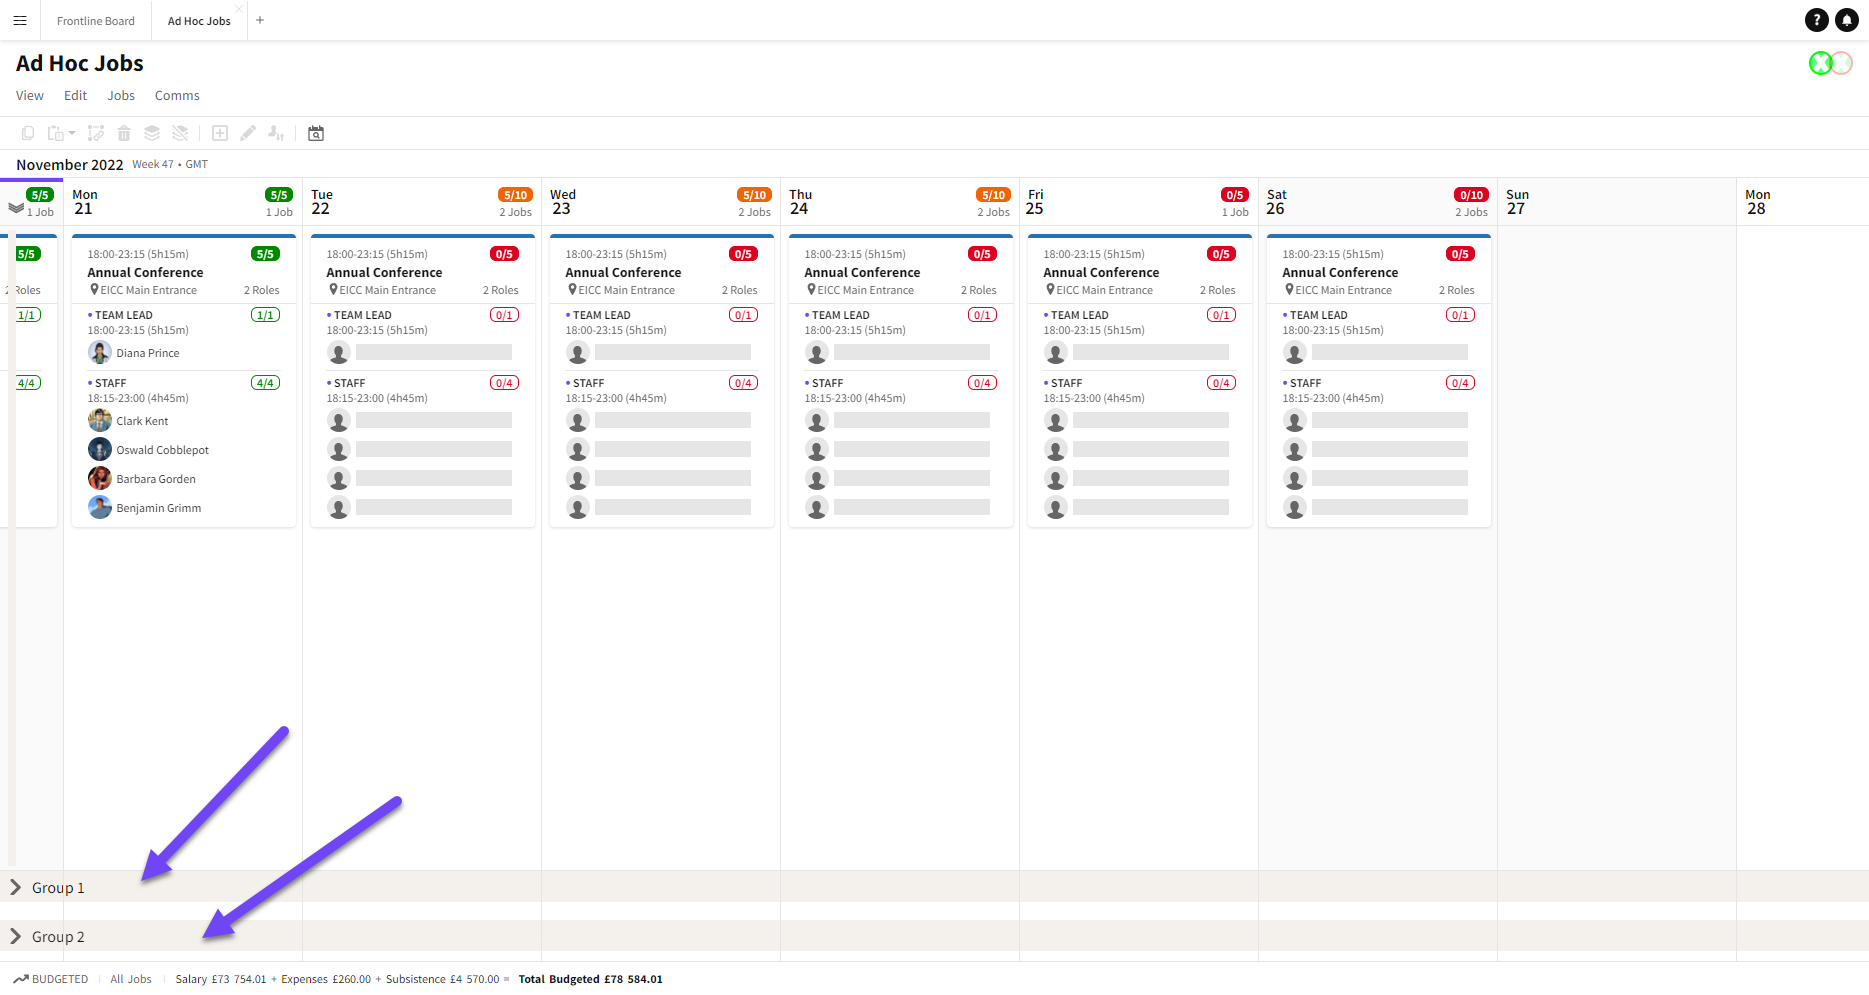1869x995 pixels.
Task: Open the Jobs menu
Action: (121, 96)
